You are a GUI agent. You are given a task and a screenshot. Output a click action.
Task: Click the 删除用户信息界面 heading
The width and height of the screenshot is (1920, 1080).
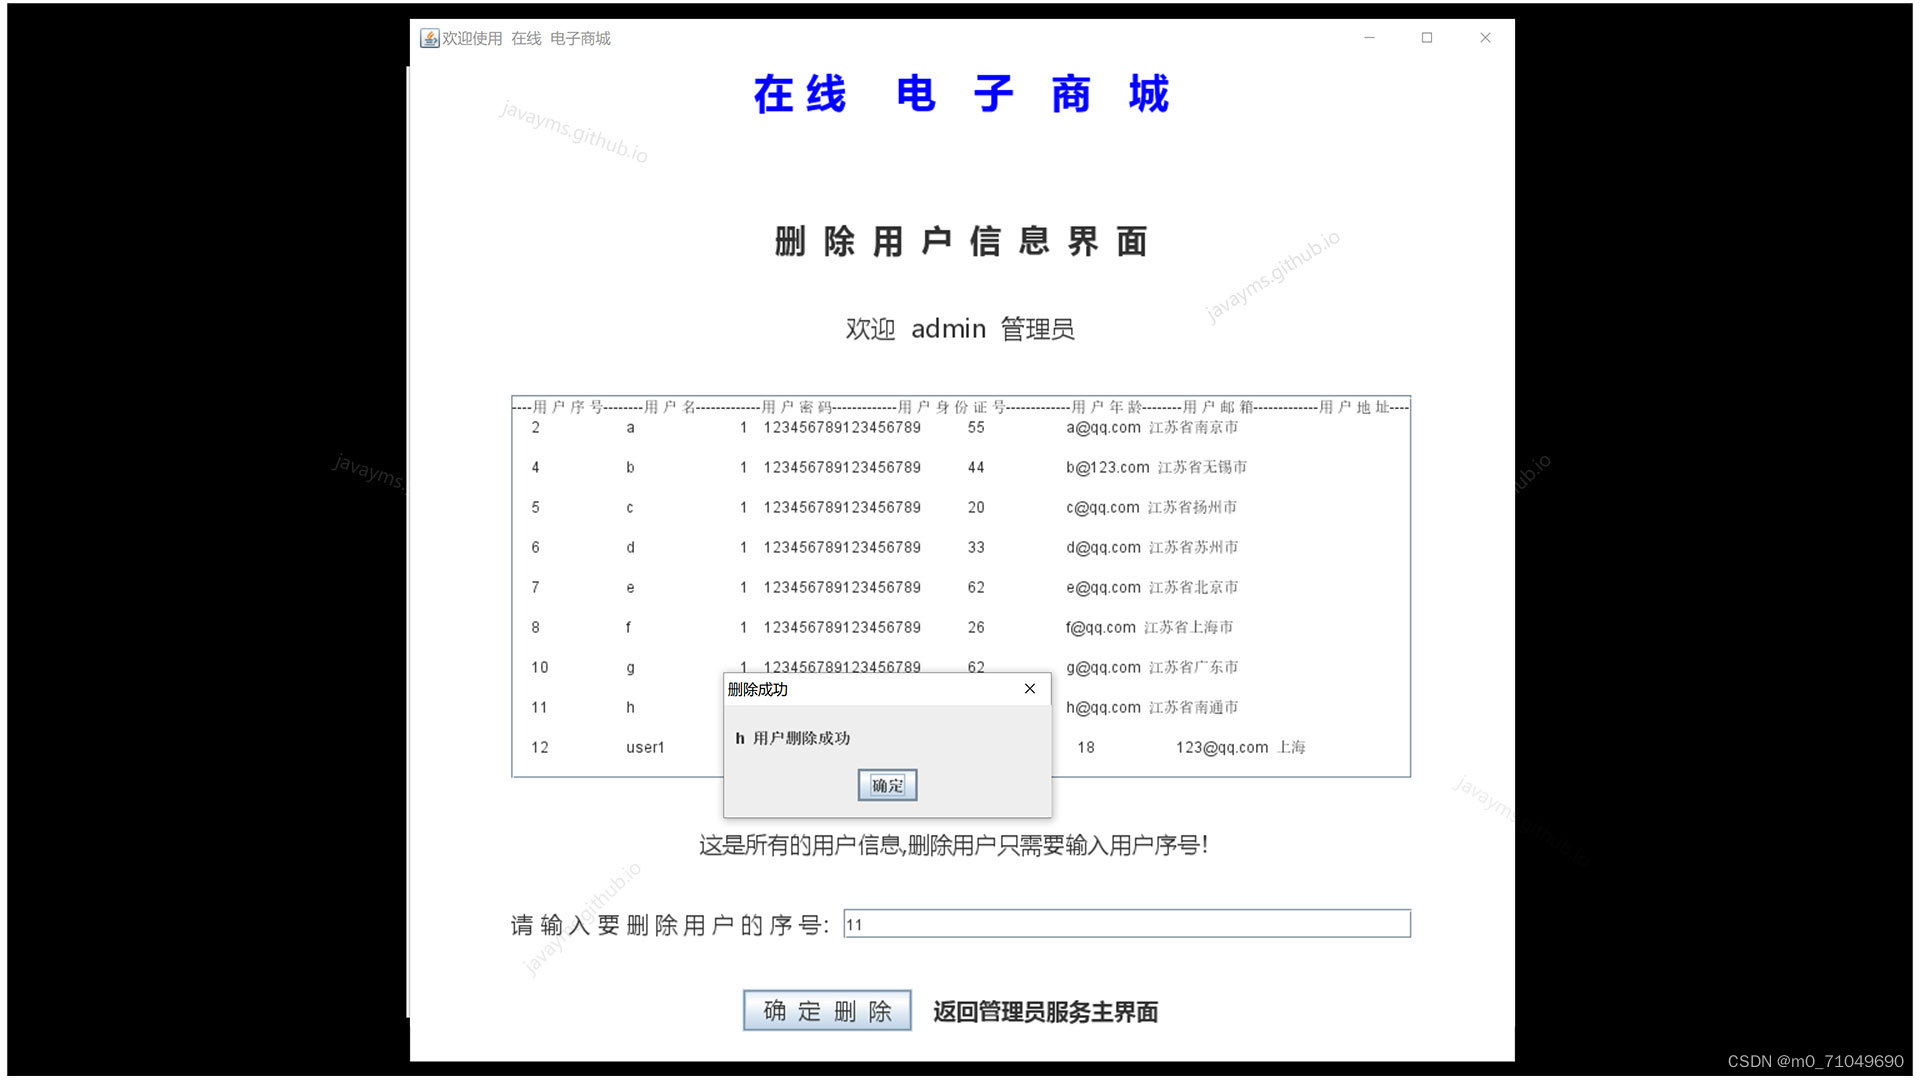960,242
